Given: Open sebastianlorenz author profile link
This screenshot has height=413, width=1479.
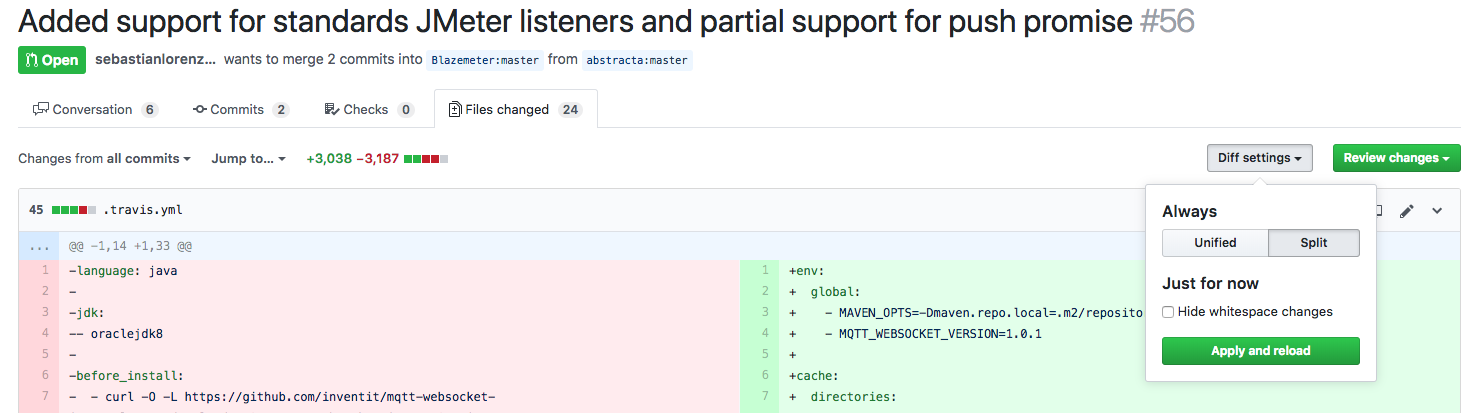Looking at the screenshot, I should (155, 59).
